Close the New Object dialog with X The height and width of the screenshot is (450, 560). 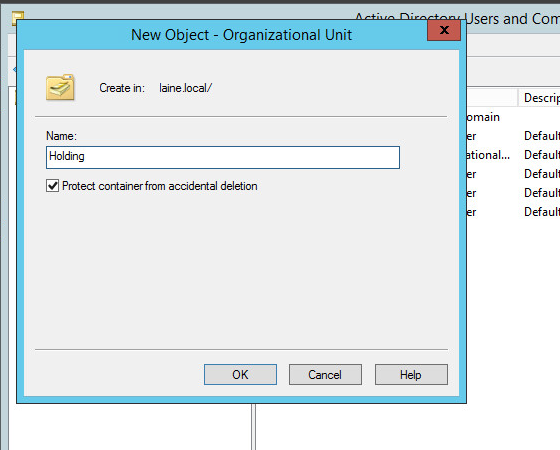pos(444,30)
